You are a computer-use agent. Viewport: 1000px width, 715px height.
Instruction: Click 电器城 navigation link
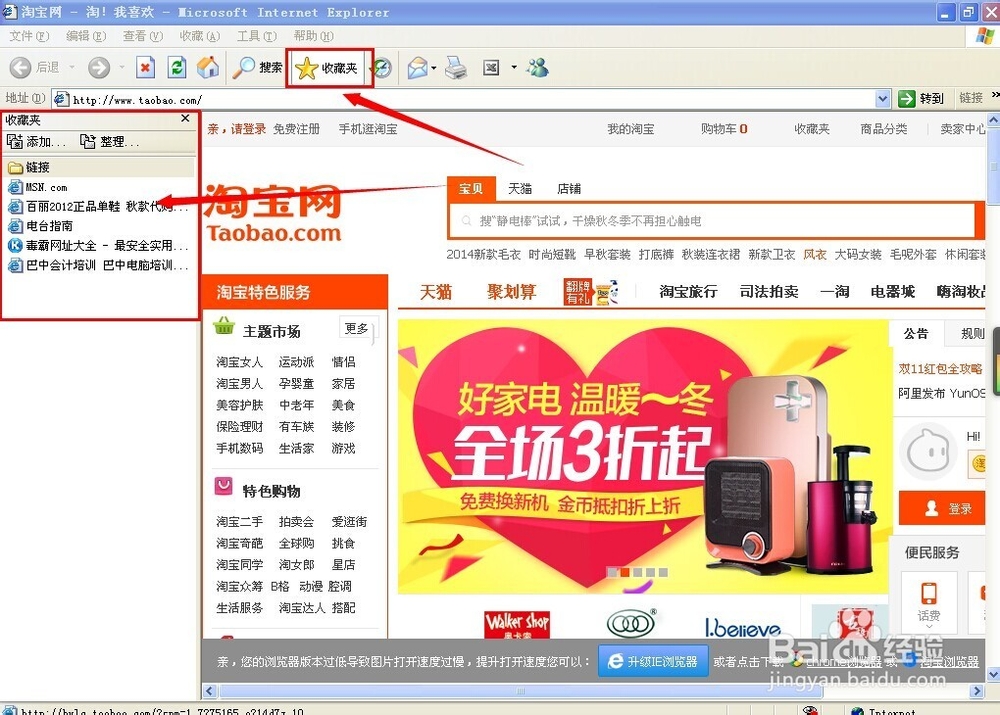pos(893,292)
